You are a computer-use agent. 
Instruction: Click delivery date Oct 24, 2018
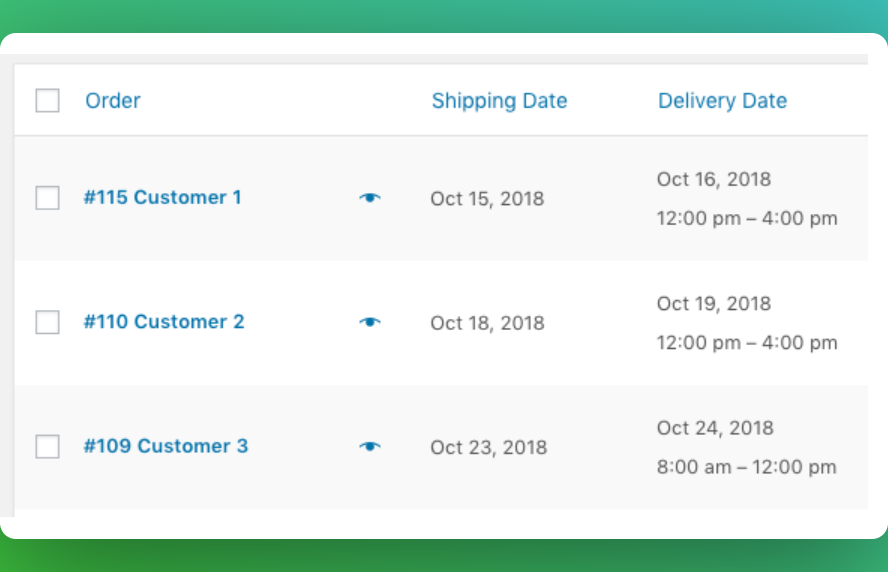click(715, 428)
